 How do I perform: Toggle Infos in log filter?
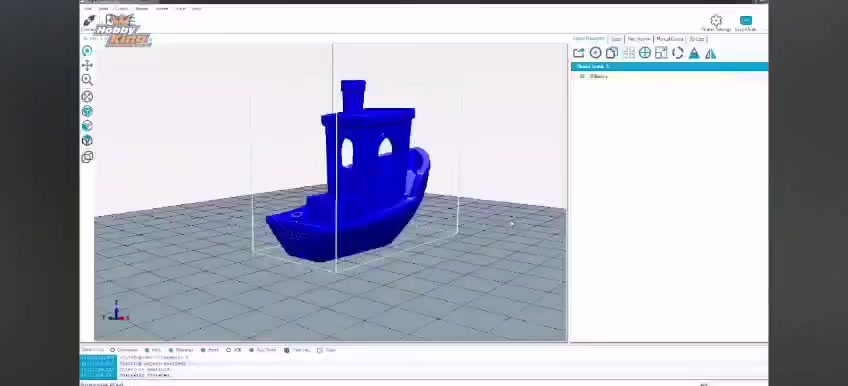(x=153, y=350)
